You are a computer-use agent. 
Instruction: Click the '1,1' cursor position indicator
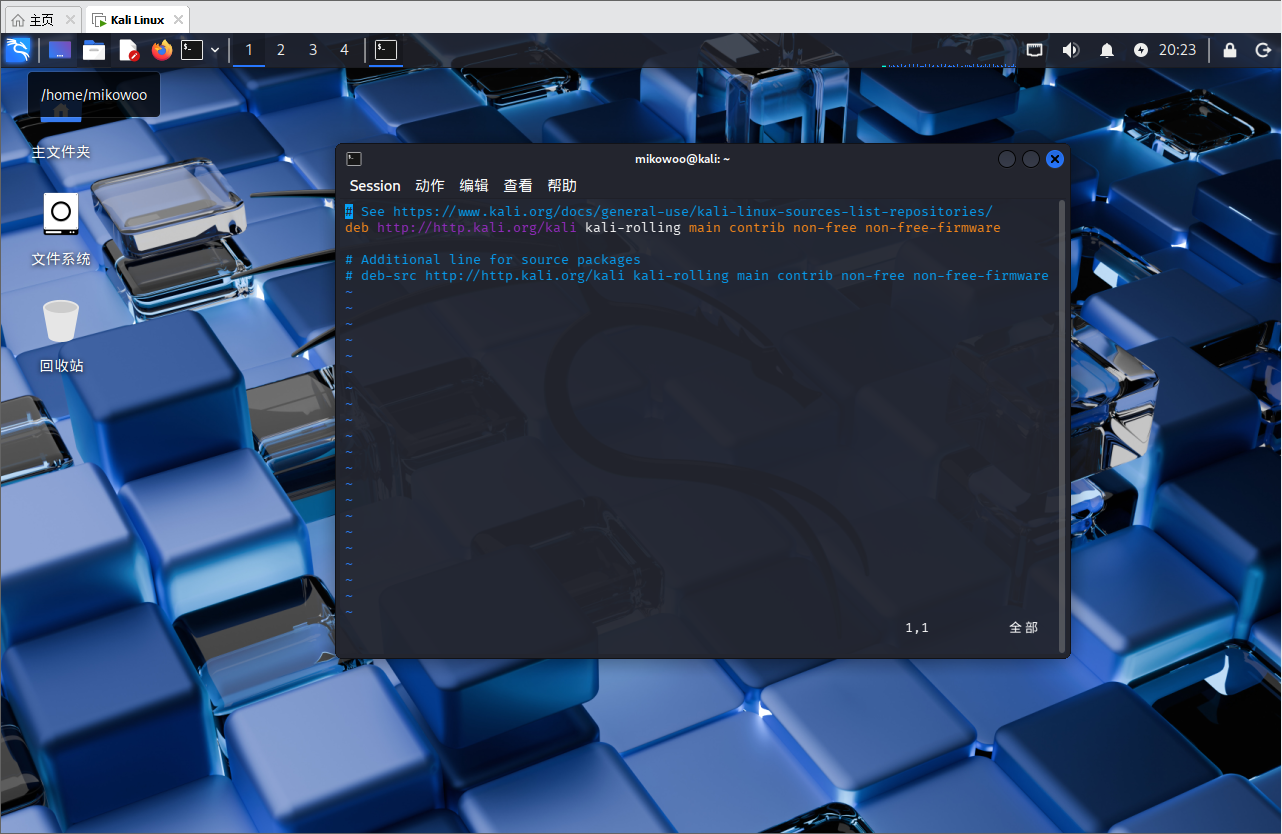pos(917,628)
